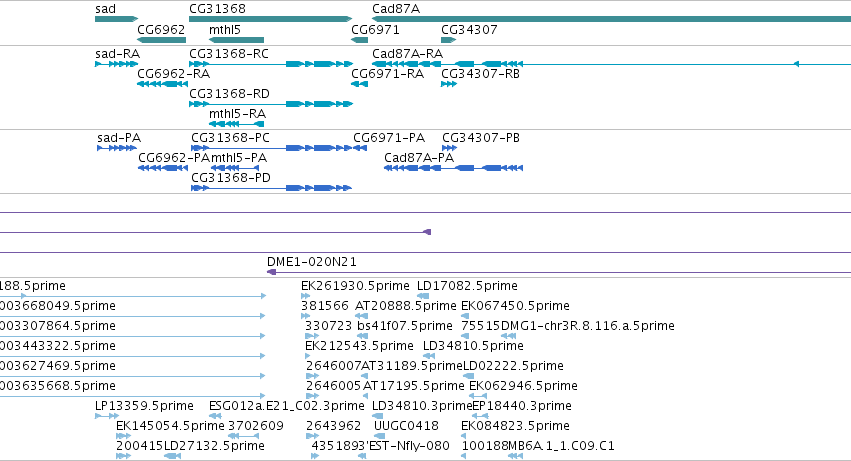The width and height of the screenshot is (851, 461).
Task: Select transcript CG6962-RA
Action: coord(174,74)
